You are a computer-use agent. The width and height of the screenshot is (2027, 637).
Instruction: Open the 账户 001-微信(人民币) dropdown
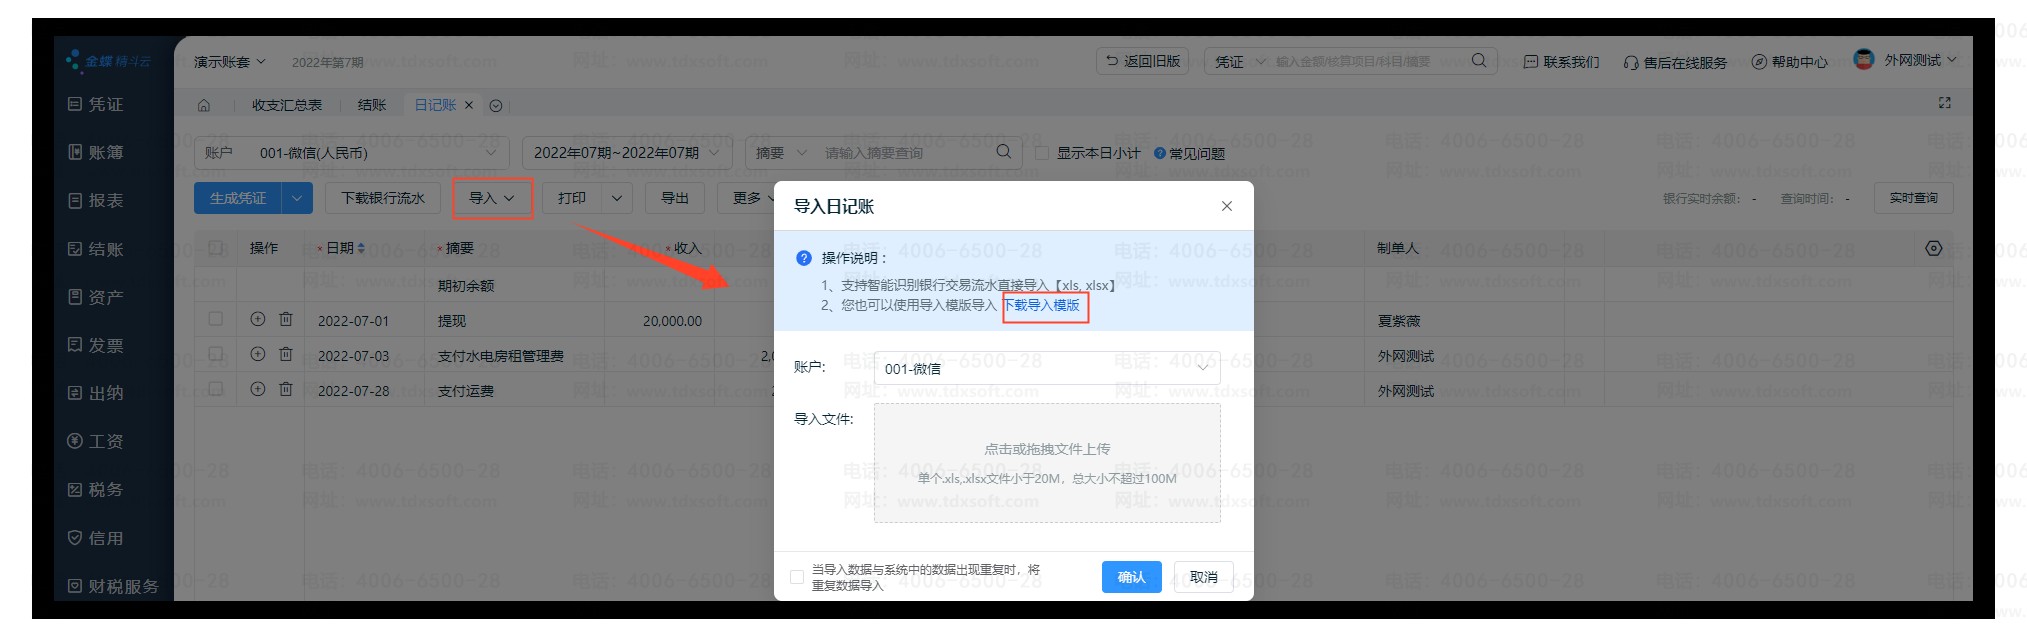click(351, 153)
